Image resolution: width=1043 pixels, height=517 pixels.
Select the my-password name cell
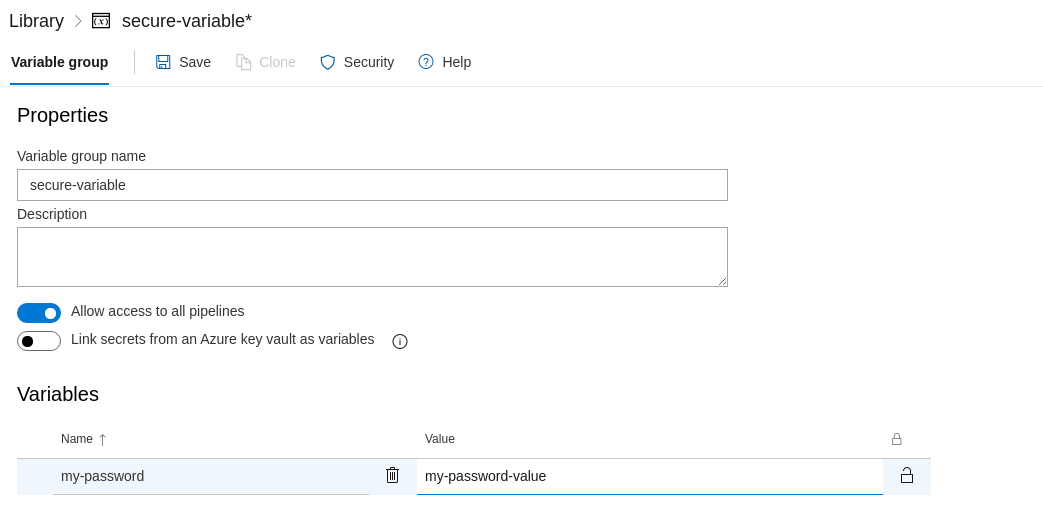[x=210, y=476]
